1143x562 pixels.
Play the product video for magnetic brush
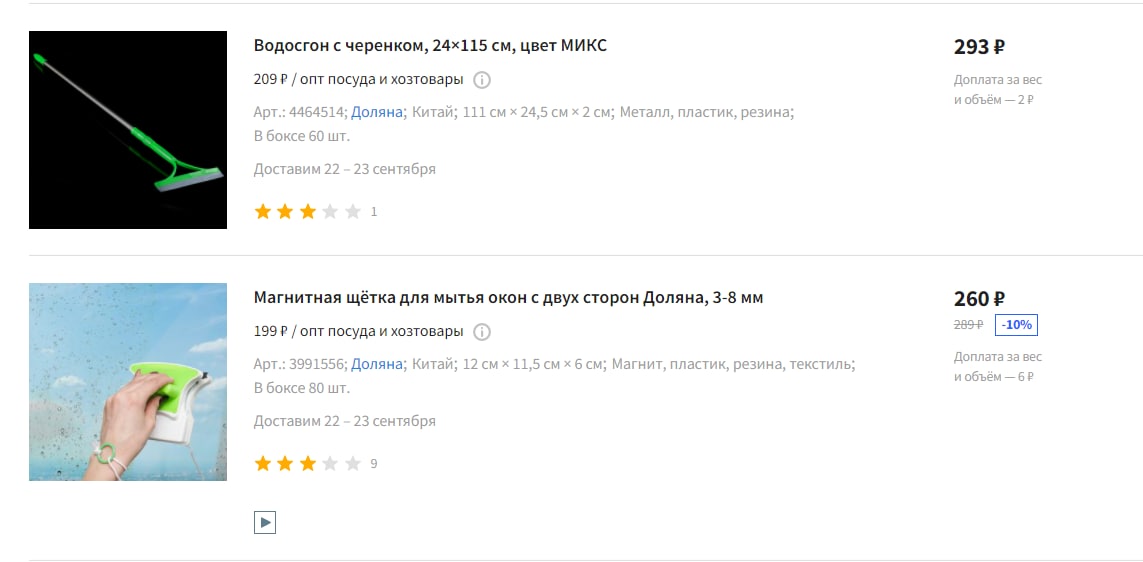(265, 522)
